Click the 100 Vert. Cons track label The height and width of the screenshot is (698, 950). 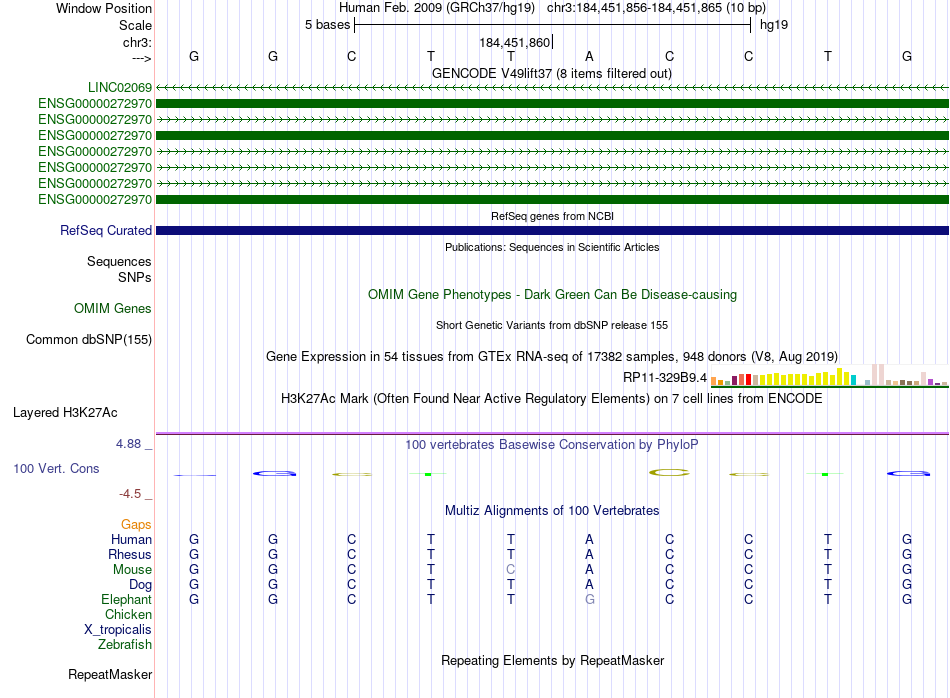[56, 468]
